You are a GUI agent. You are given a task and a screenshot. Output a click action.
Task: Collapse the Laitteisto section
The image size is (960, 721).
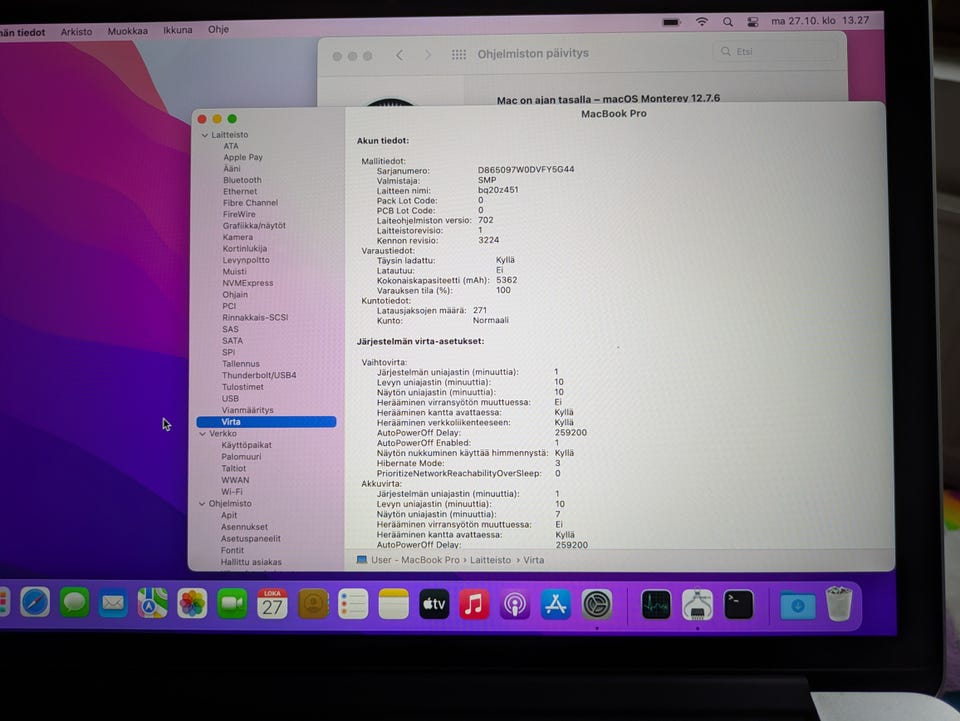click(204, 135)
